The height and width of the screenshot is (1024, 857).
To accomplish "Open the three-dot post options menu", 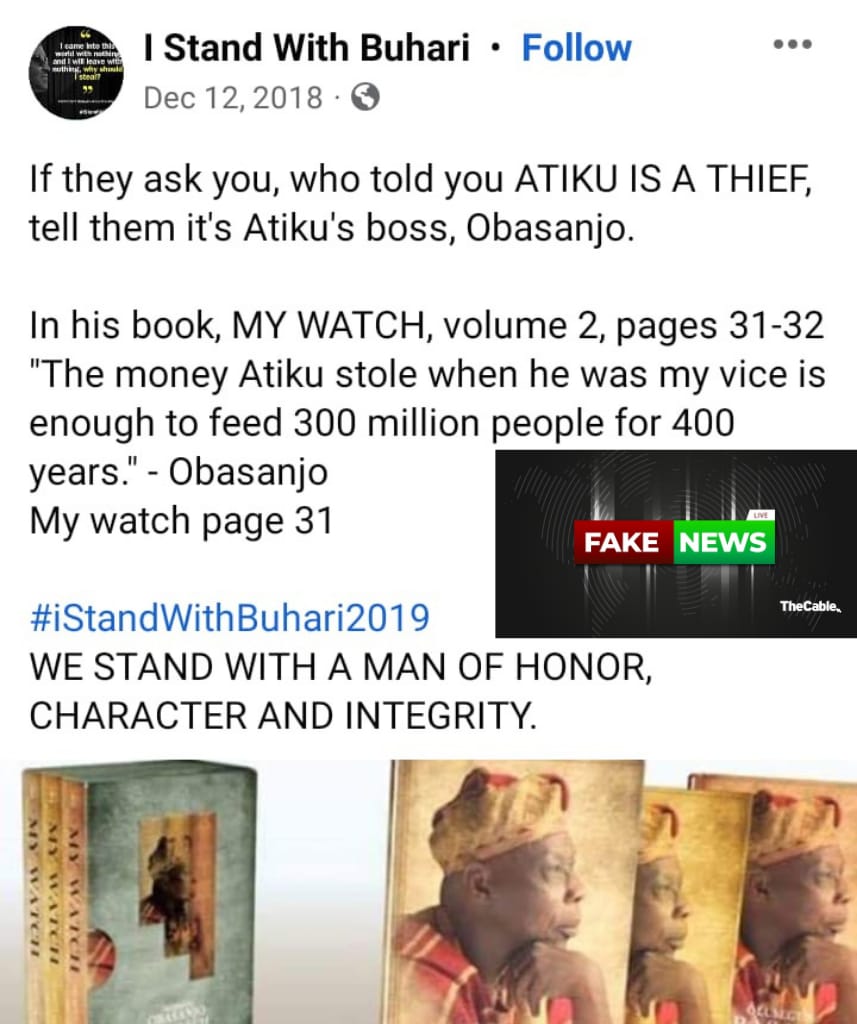I will [x=792, y=44].
